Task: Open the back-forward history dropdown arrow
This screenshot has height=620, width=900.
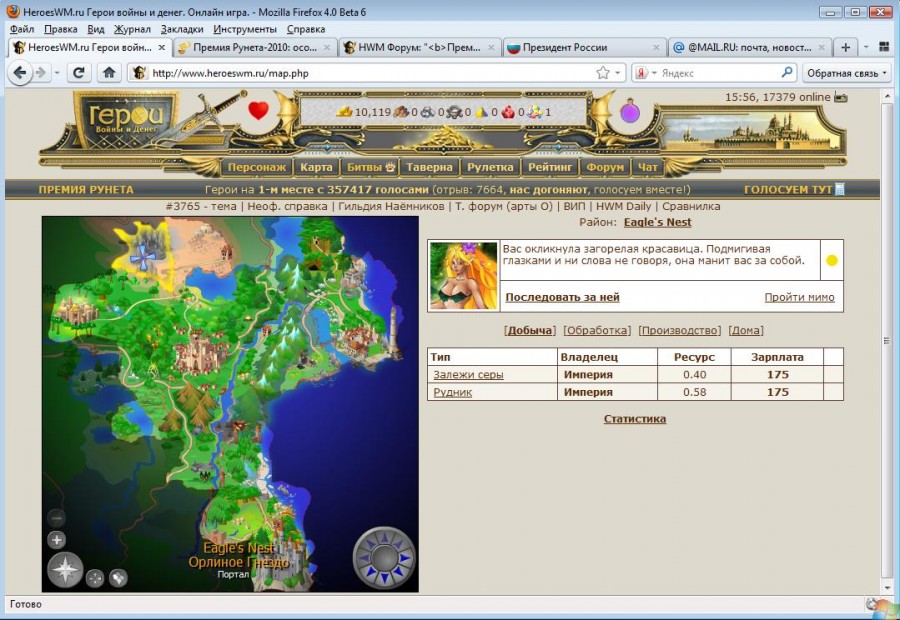Action: [x=57, y=73]
